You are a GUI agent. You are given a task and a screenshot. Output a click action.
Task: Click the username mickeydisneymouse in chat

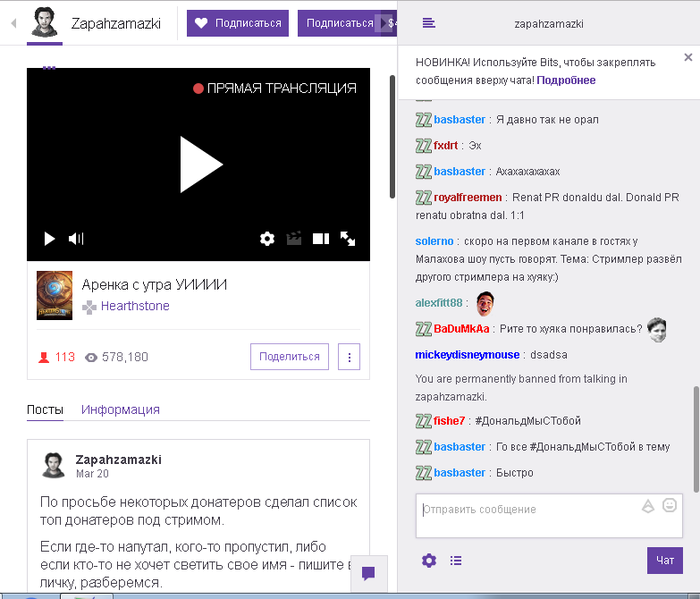[467, 355]
